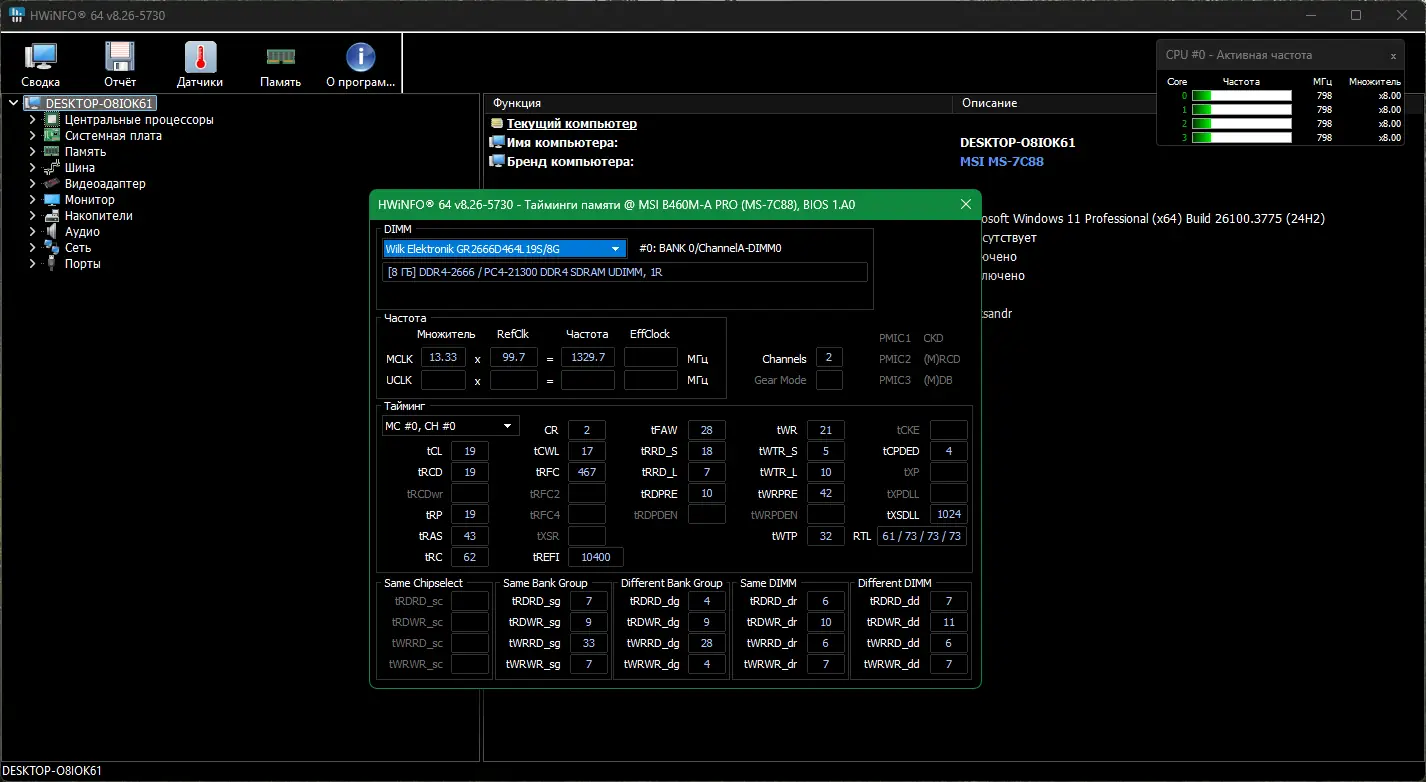The height and width of the screenshot is (782, 1426).
Task: Click the Core 3 frequency bar
Action: (x=1241, y=138)
